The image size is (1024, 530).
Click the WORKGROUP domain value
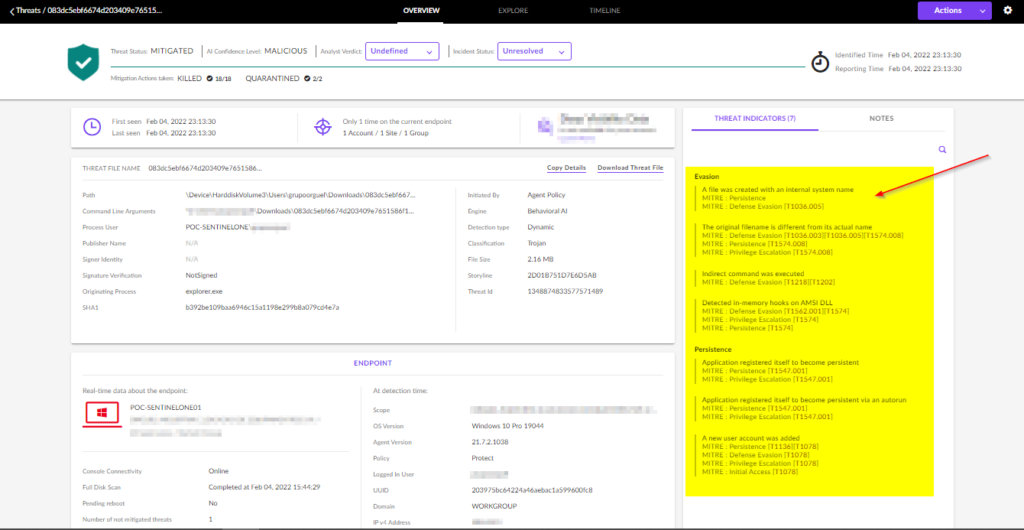coord(493,506)
